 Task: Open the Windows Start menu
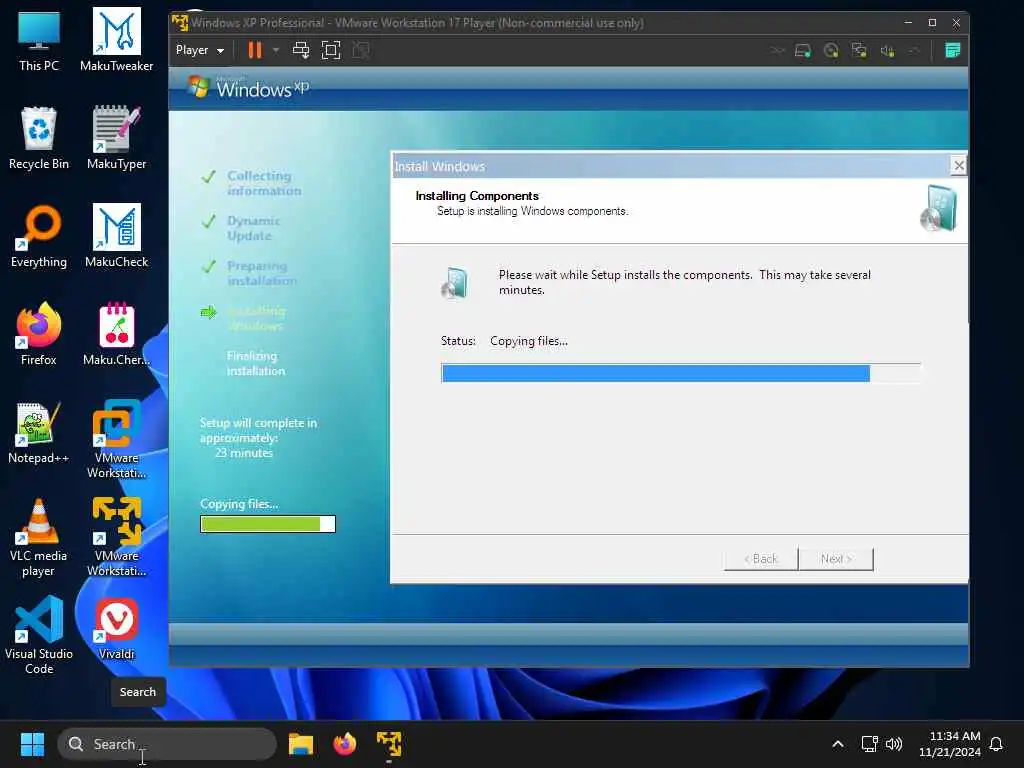point(32,744)
